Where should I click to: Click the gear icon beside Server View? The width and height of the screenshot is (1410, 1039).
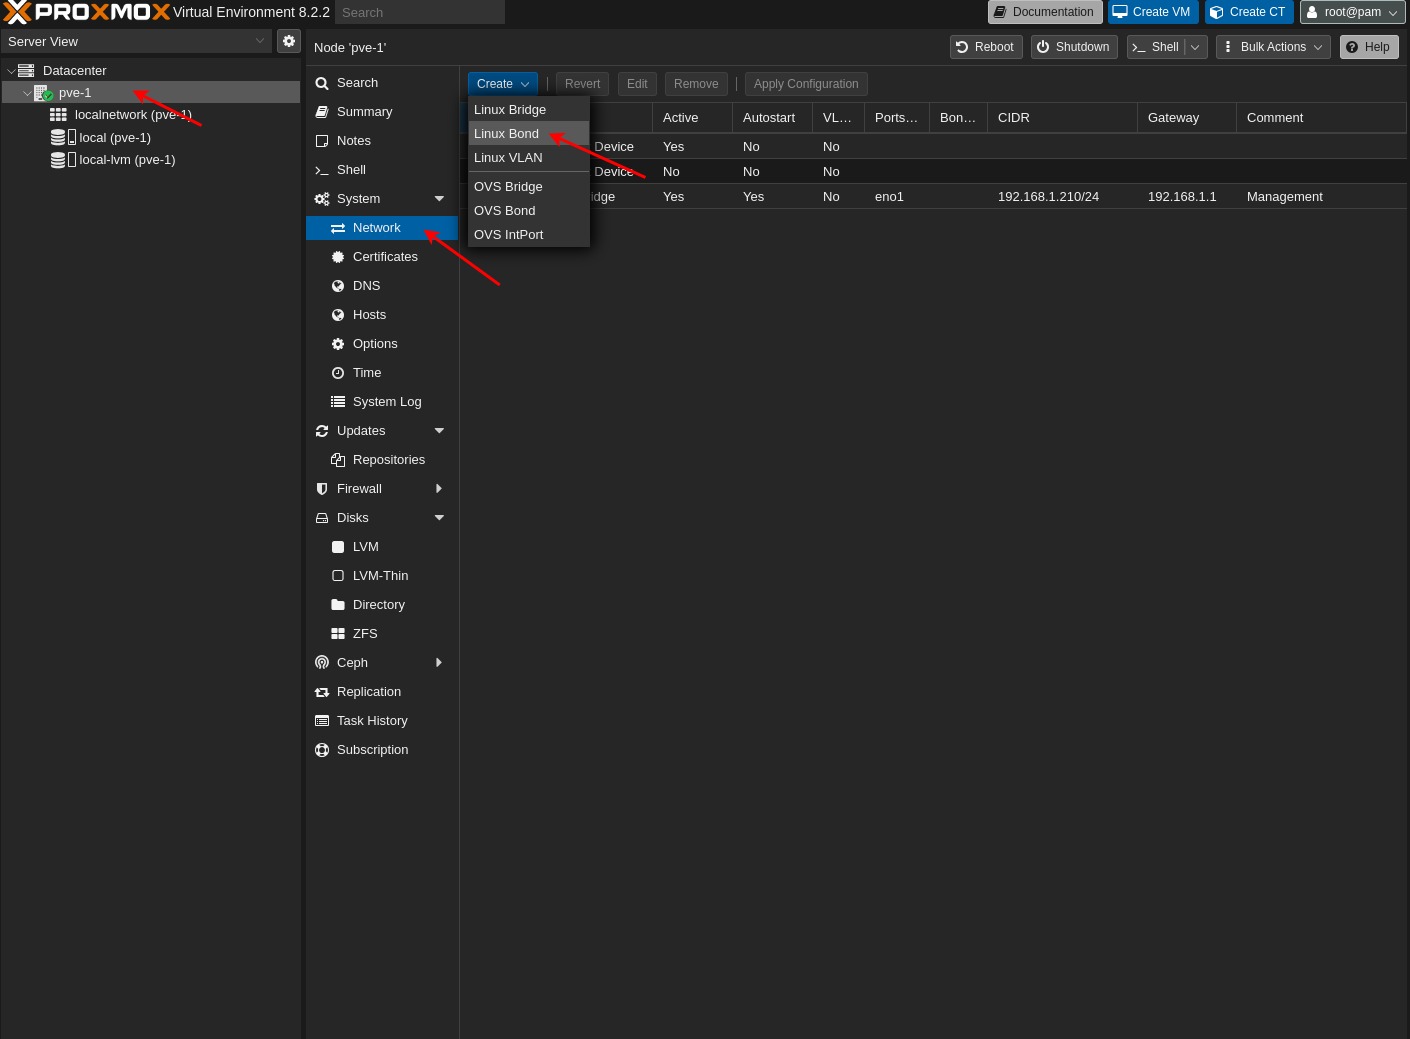289,41
